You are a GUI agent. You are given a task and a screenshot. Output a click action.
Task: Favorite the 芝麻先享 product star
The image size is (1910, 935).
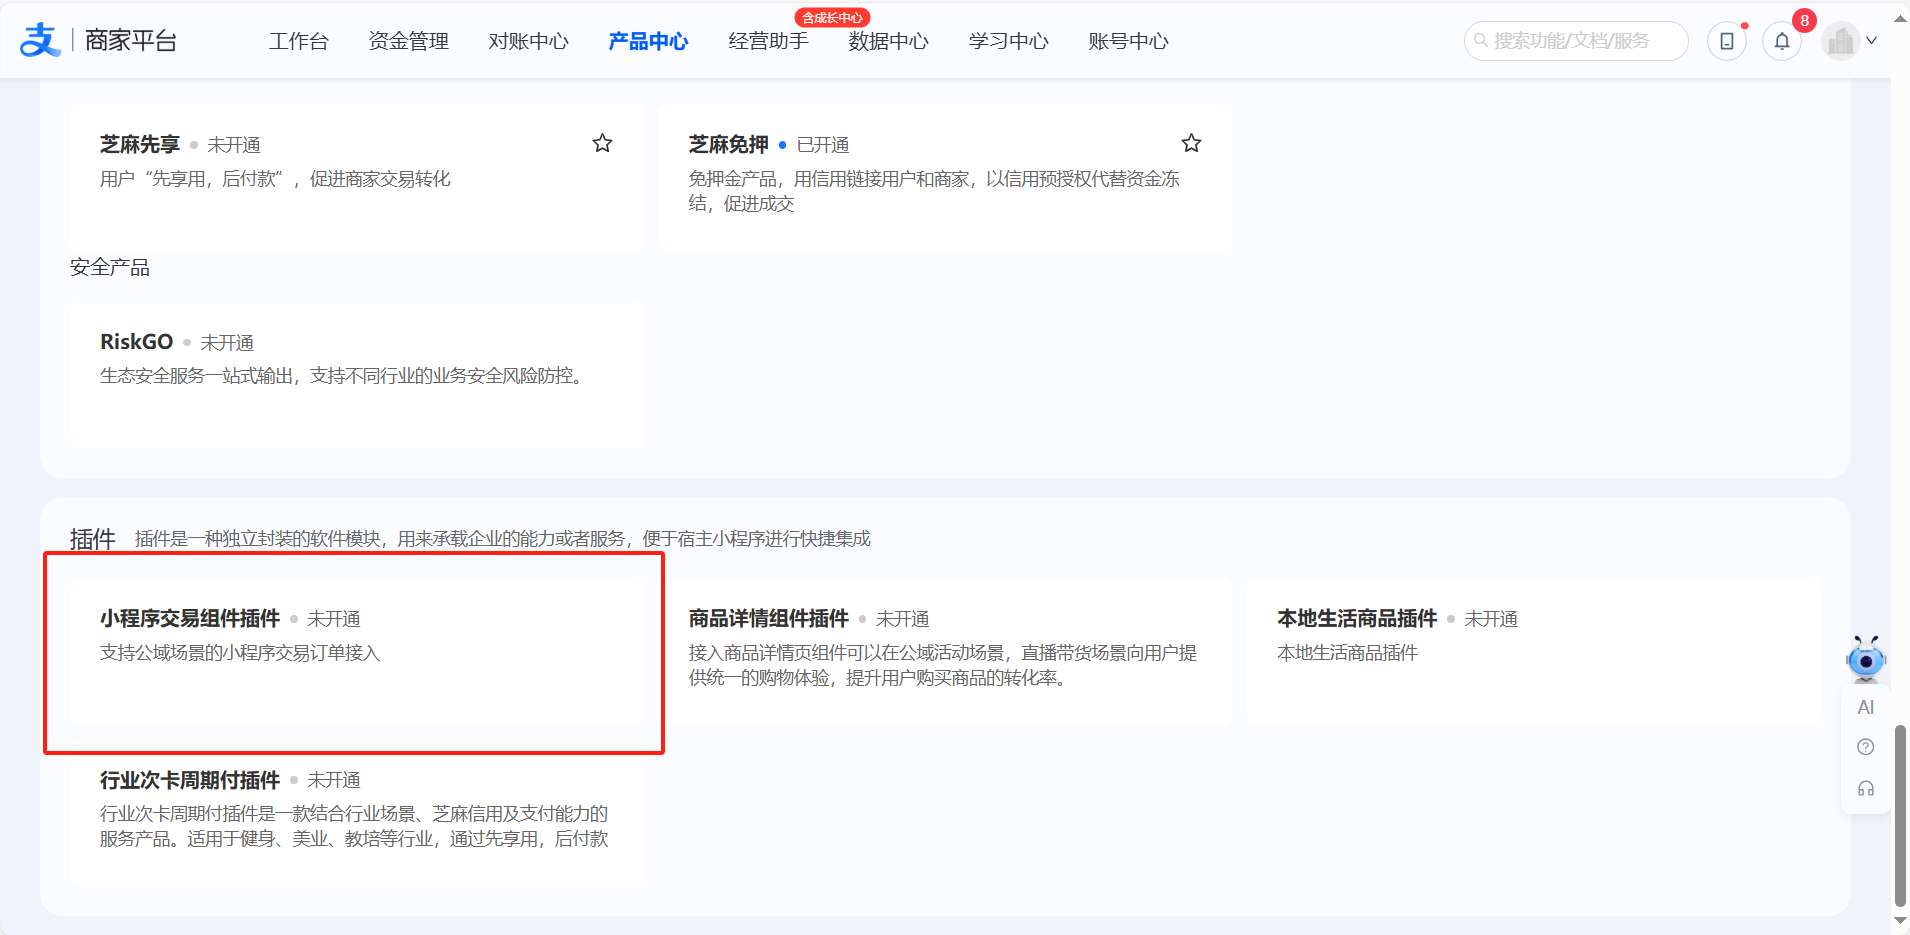[x=602, y=143]
